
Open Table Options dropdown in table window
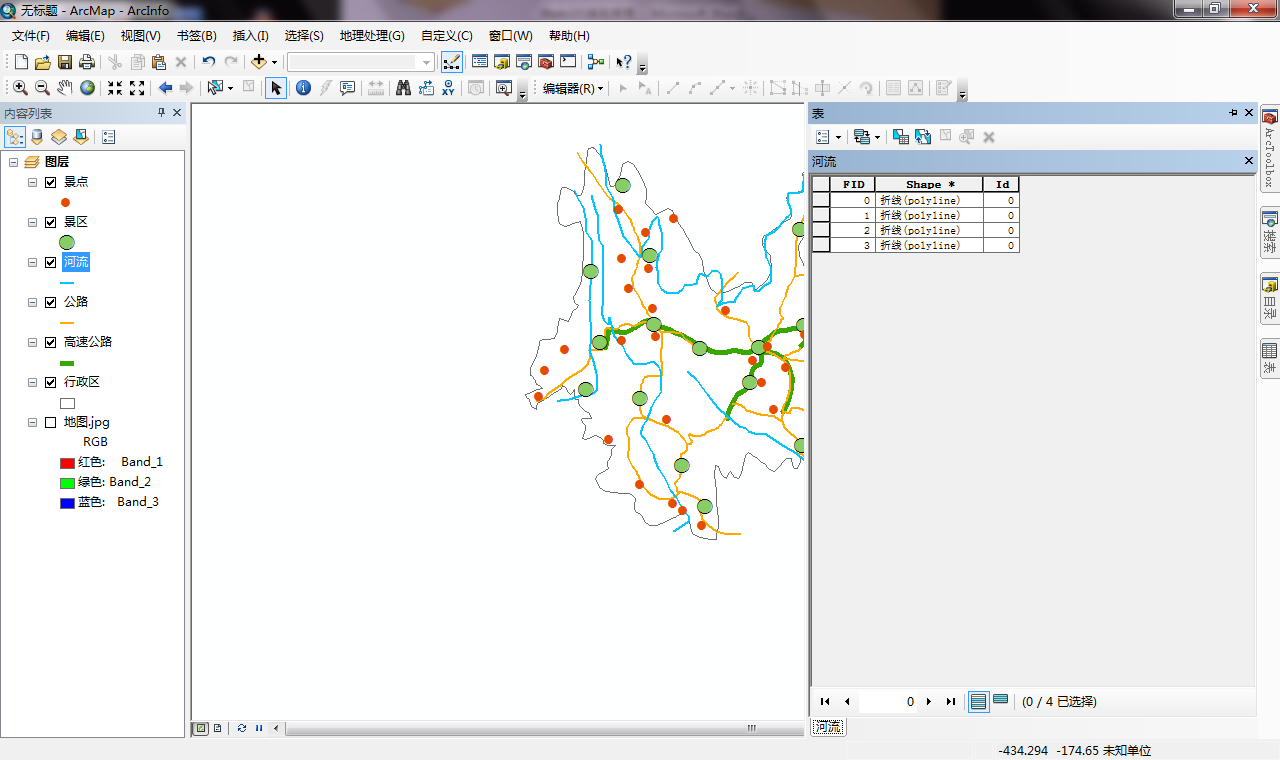828,137
